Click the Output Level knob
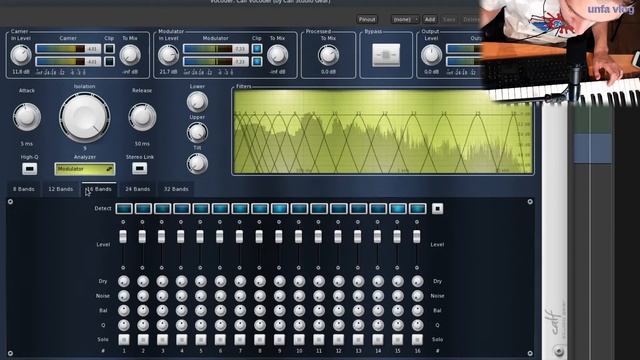This screenshot has height=360, width=640. (431, 55)
